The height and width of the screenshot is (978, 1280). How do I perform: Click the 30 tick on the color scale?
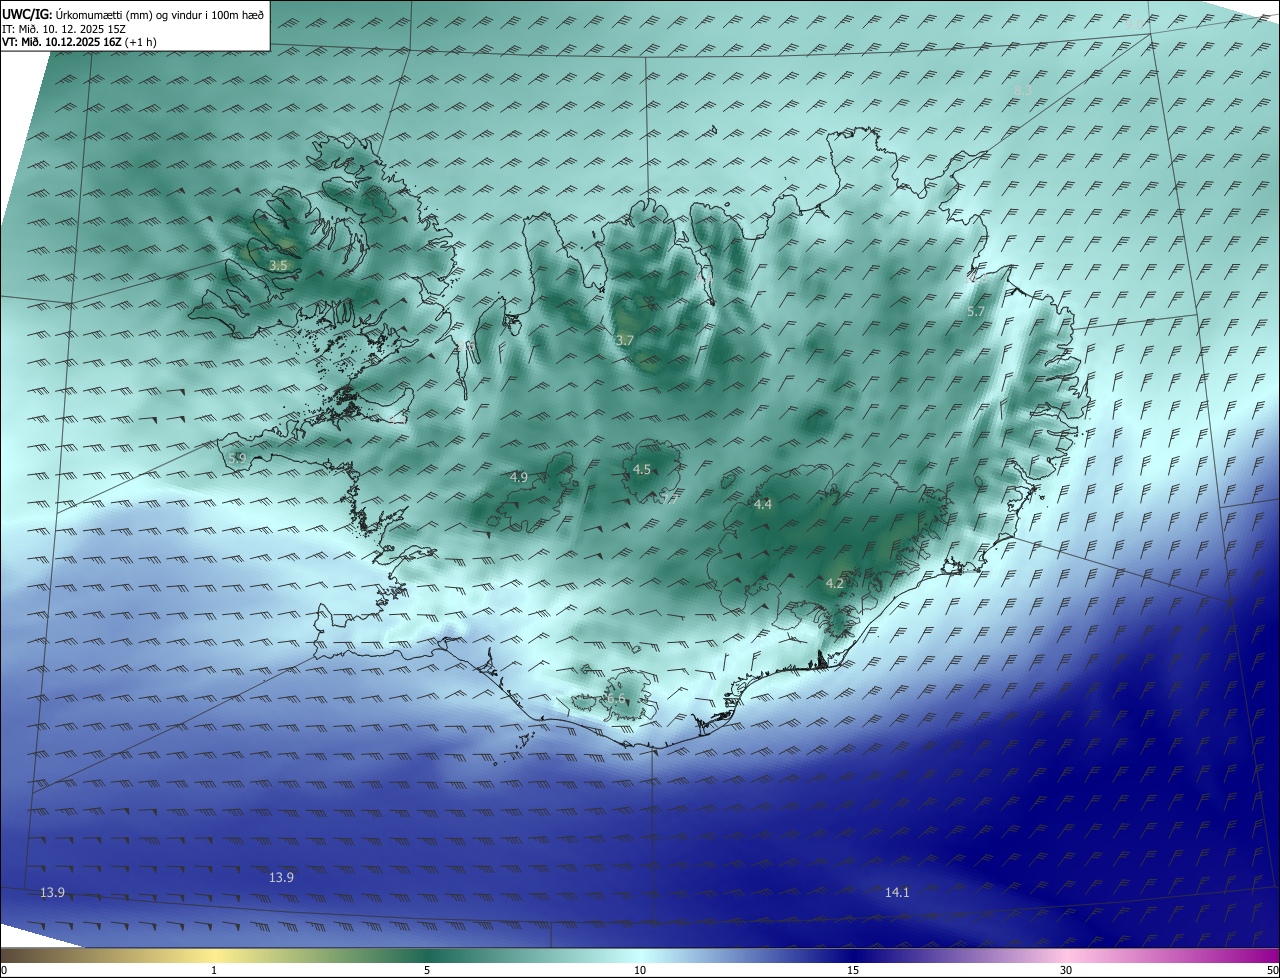pos(1066,970)
